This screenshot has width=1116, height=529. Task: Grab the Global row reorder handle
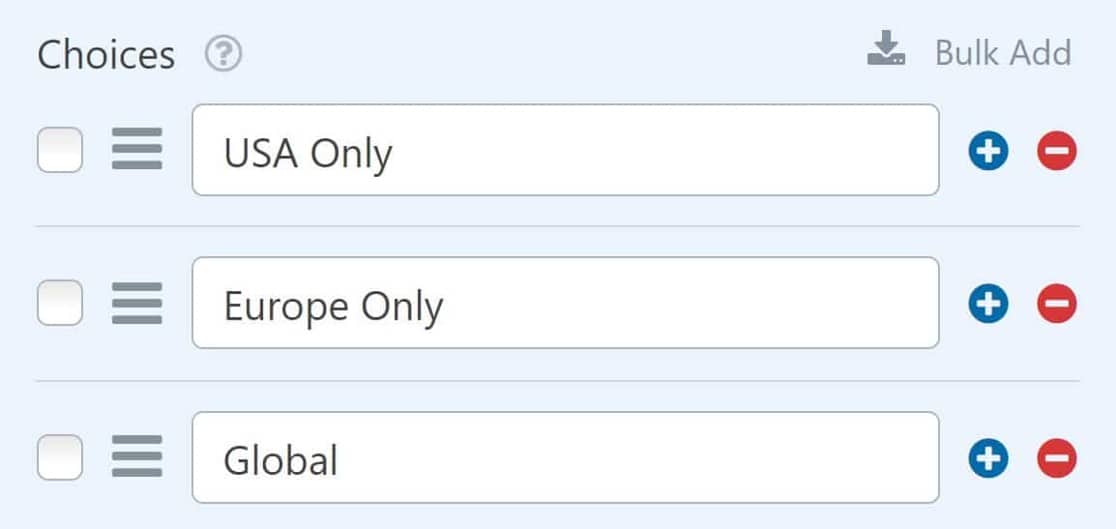tap(137, 456)
